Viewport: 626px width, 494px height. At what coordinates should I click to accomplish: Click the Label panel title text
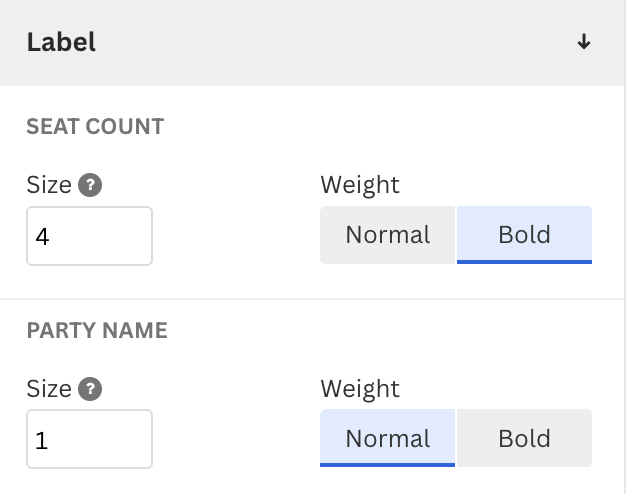pyautogui.click(x=61, y=42)
